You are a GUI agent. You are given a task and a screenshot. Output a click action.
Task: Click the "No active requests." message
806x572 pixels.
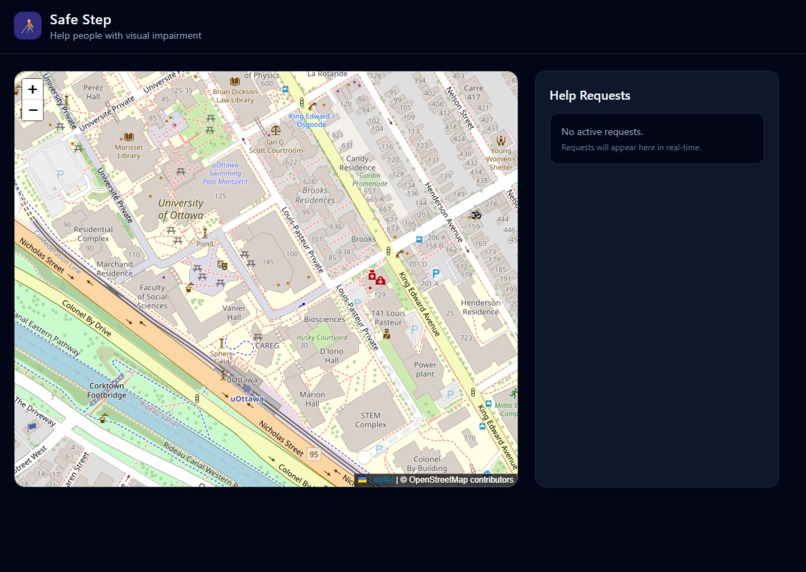click(602, 132)
